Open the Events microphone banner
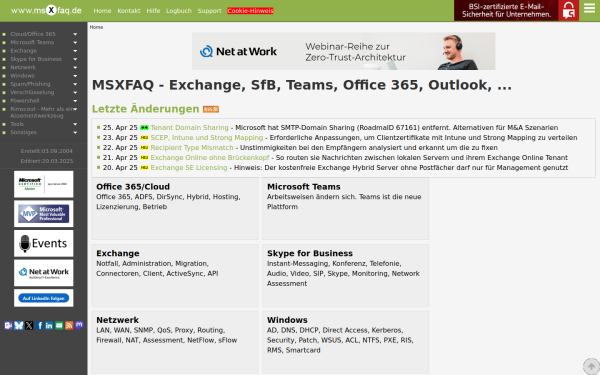 click(44, 243)
